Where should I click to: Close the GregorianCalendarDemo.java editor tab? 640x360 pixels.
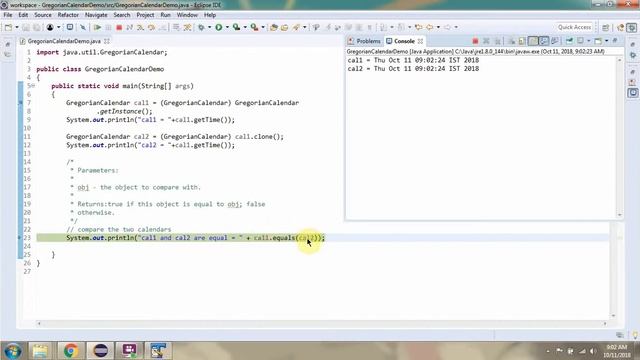coord(107,41)
